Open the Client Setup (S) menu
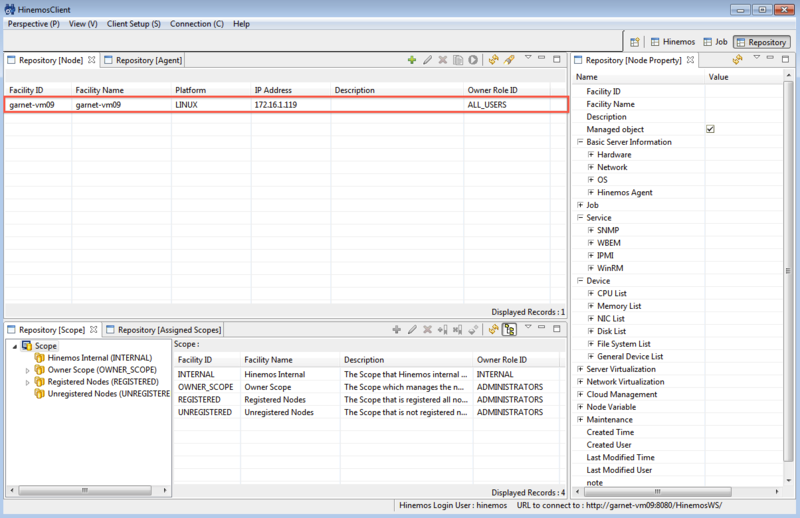 tap(134, 24)
